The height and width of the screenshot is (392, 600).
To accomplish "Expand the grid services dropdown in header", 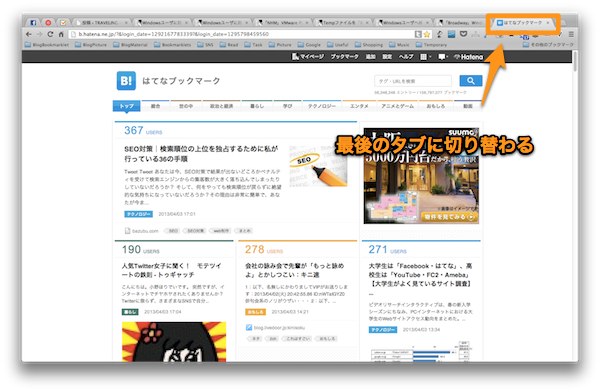I will tap(425, 57).
